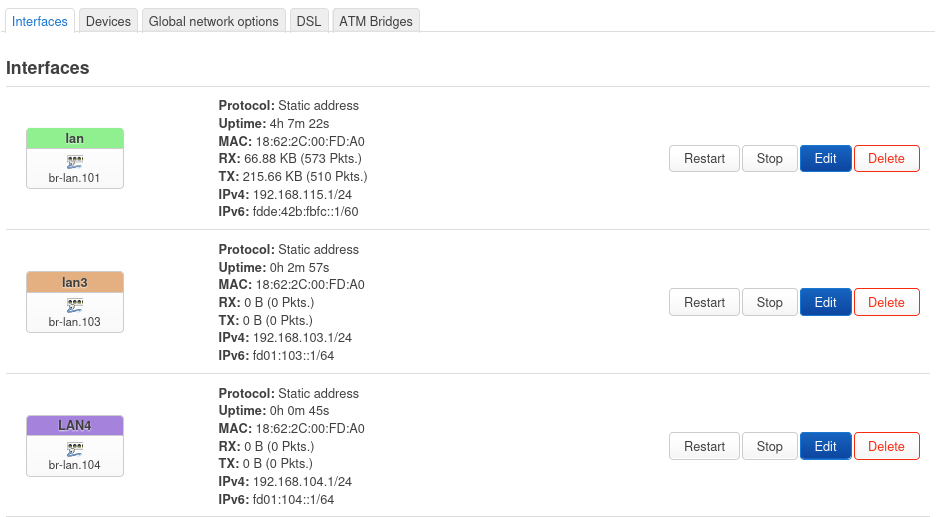Viewport: 950px width, 517px height.
Task: Select the DSL tab
Action: (x=309, y=21)
